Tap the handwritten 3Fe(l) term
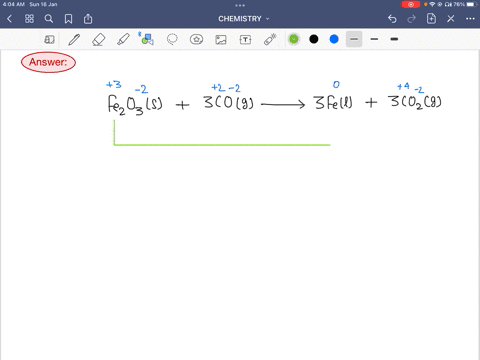This screenshot has height=360, width=480. tap(333, 103)
